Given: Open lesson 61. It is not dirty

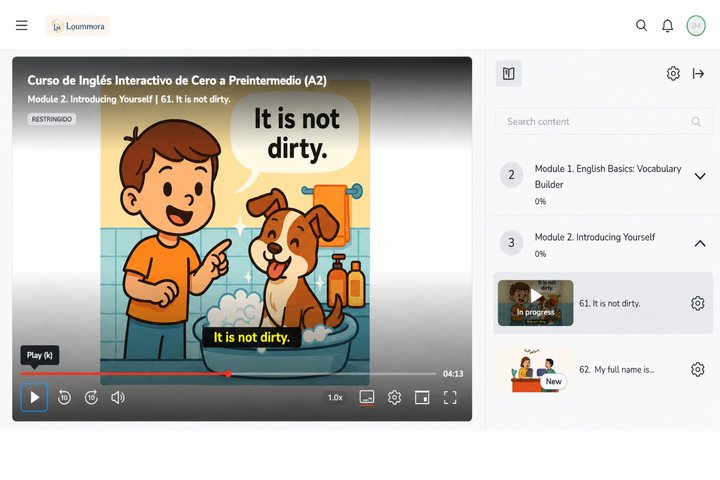Looking at the screenshot, I should 609,303.
